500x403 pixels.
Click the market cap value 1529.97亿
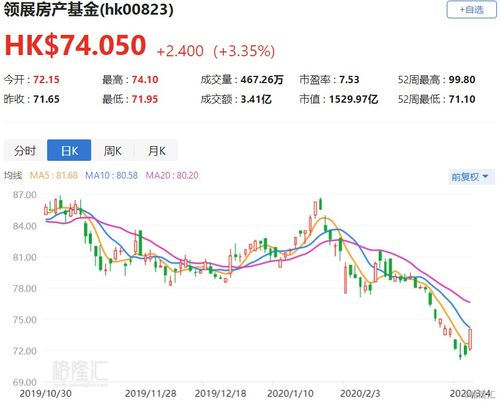tap(354, 99)
